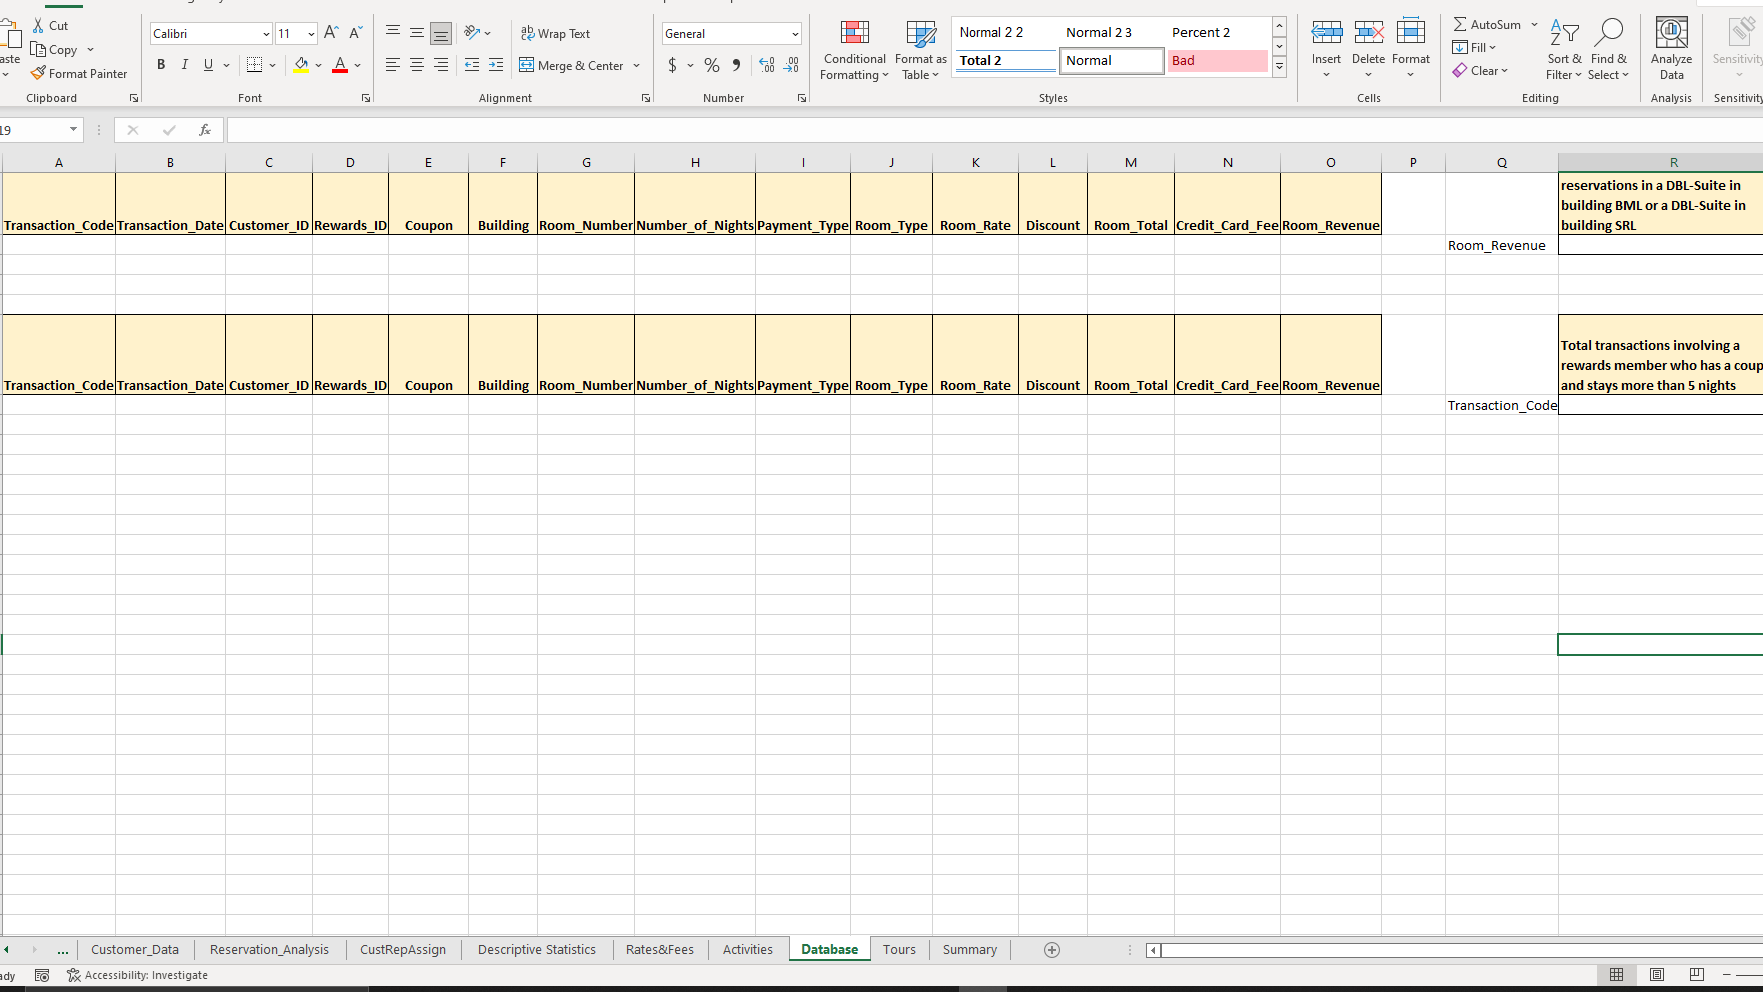This screenshot has height=992, width=1763.
Task: Decrease decimal places
Action: (791, 65)
